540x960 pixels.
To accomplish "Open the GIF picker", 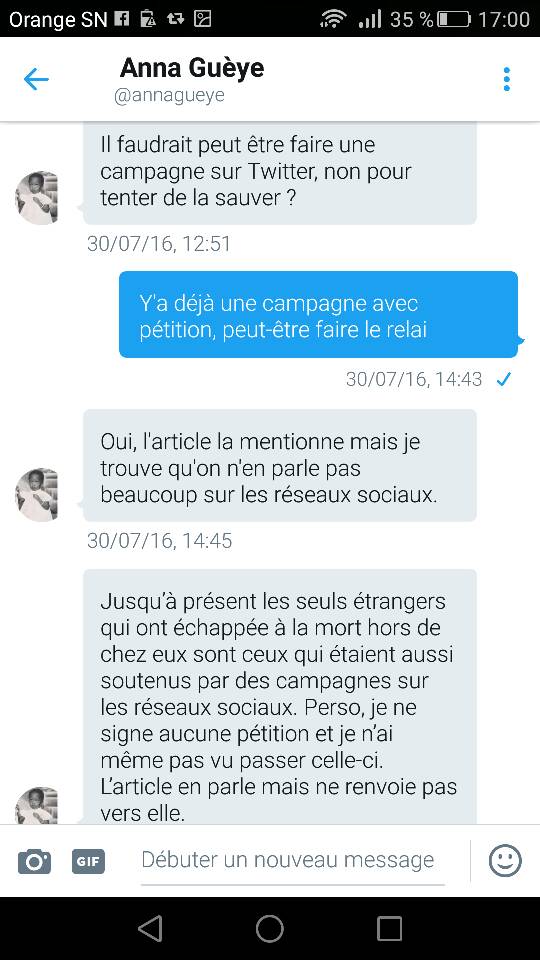I will (88, 861).
